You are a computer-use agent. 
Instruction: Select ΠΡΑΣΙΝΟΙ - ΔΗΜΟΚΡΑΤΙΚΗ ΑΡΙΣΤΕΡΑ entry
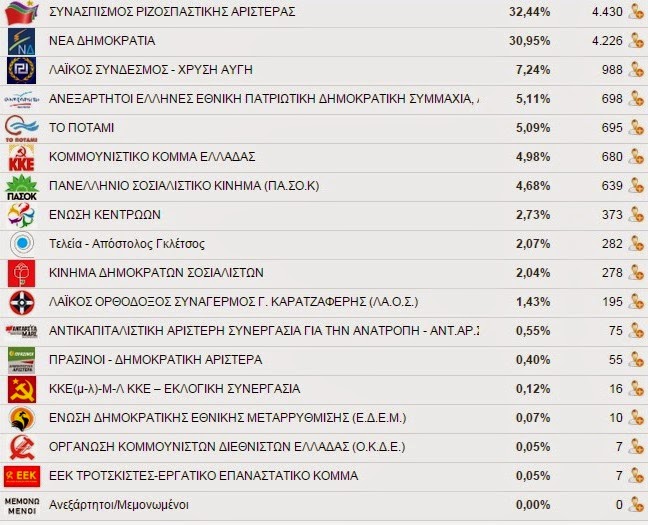click(x=155, y=360)
